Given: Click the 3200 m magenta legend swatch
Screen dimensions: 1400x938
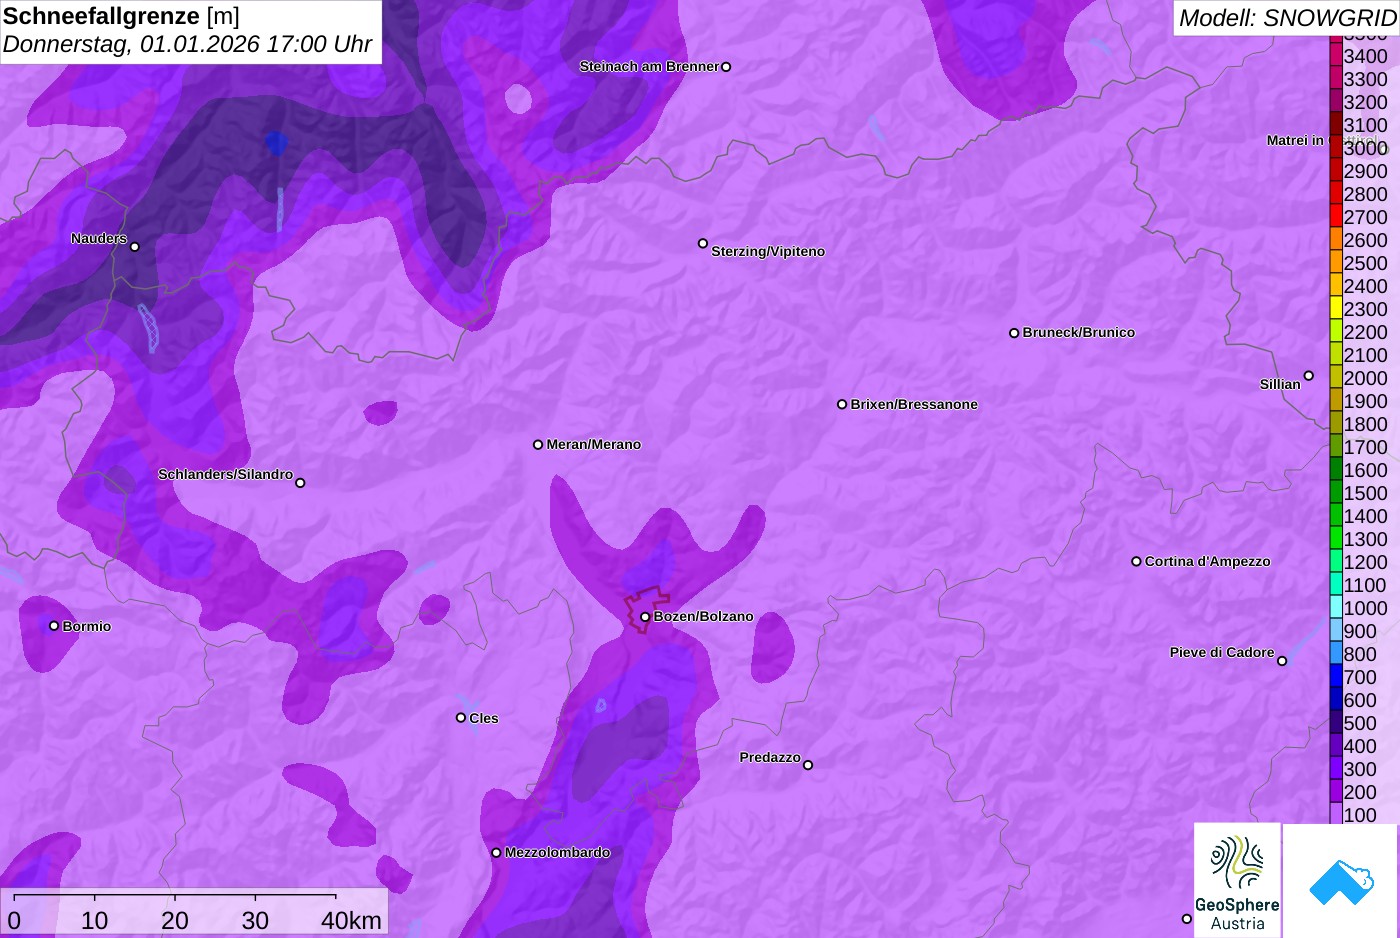Looking at the screenshot, I should (1336, 102).
